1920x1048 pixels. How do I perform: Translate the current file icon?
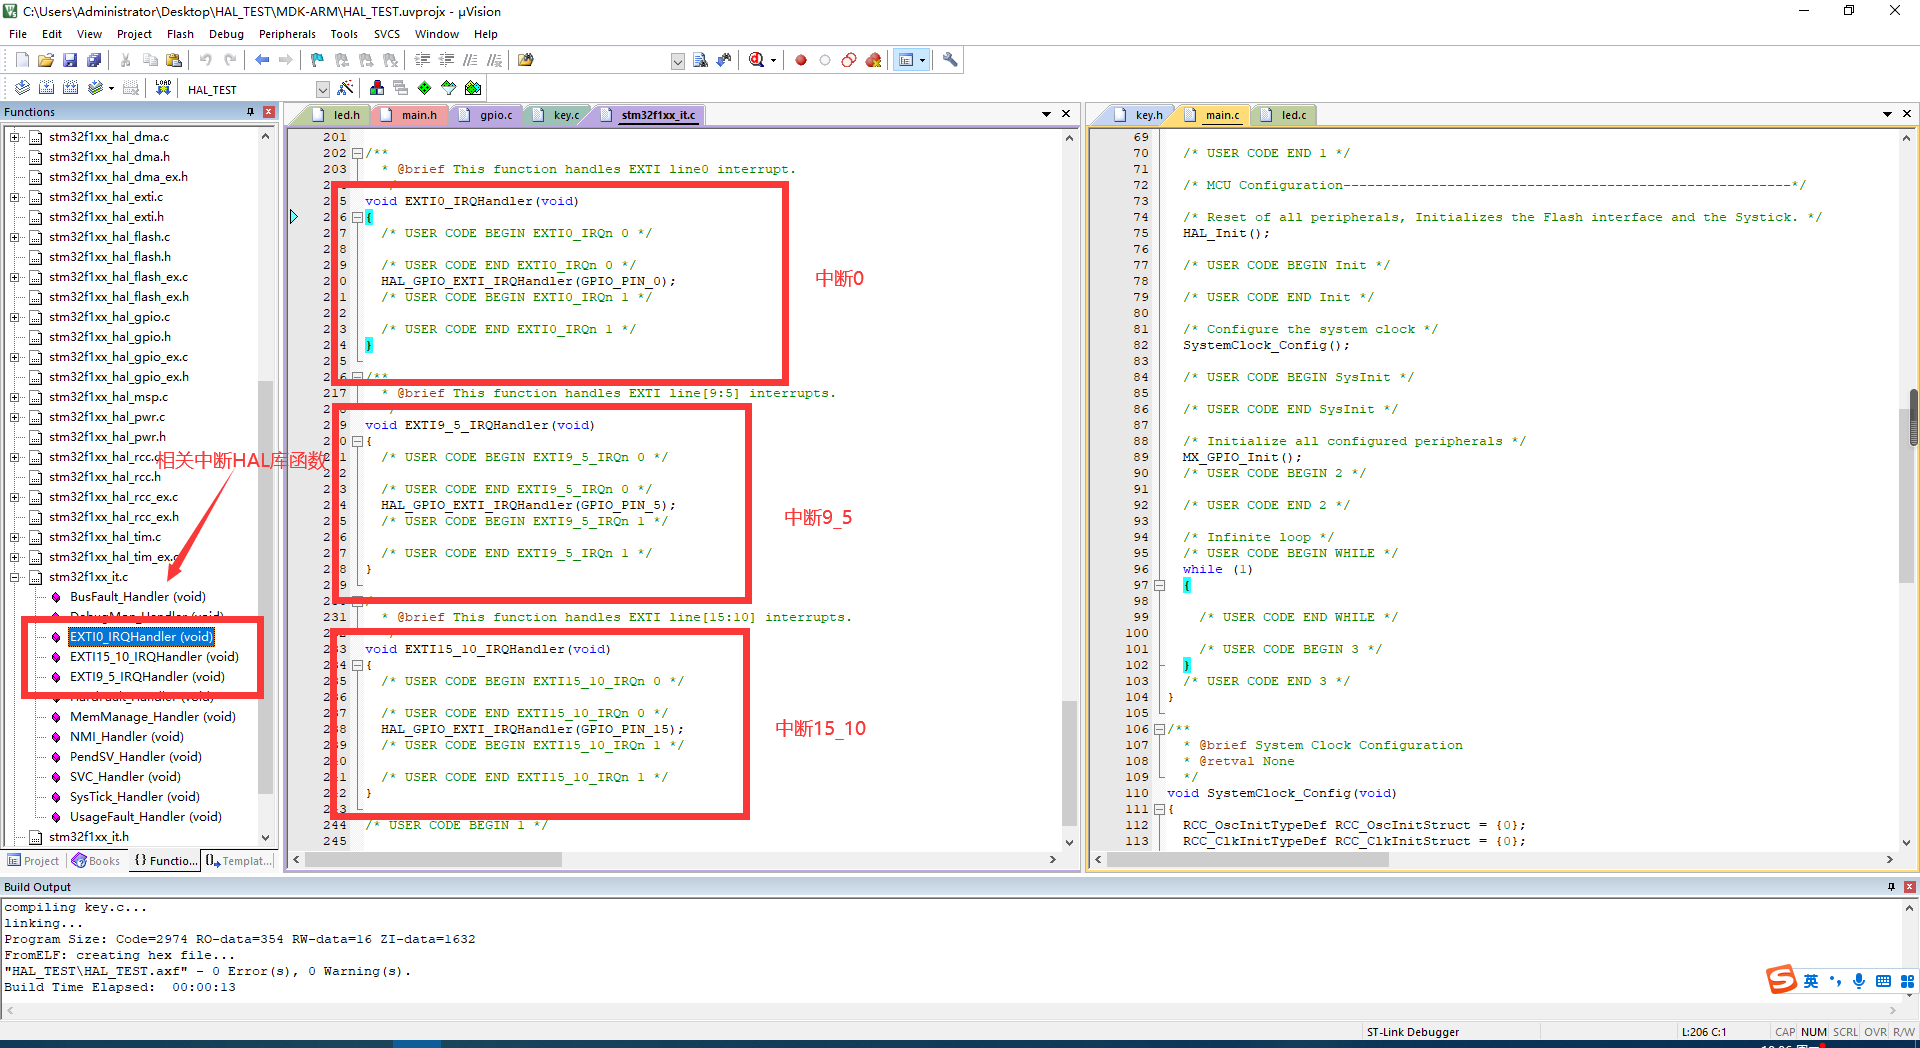22,88
